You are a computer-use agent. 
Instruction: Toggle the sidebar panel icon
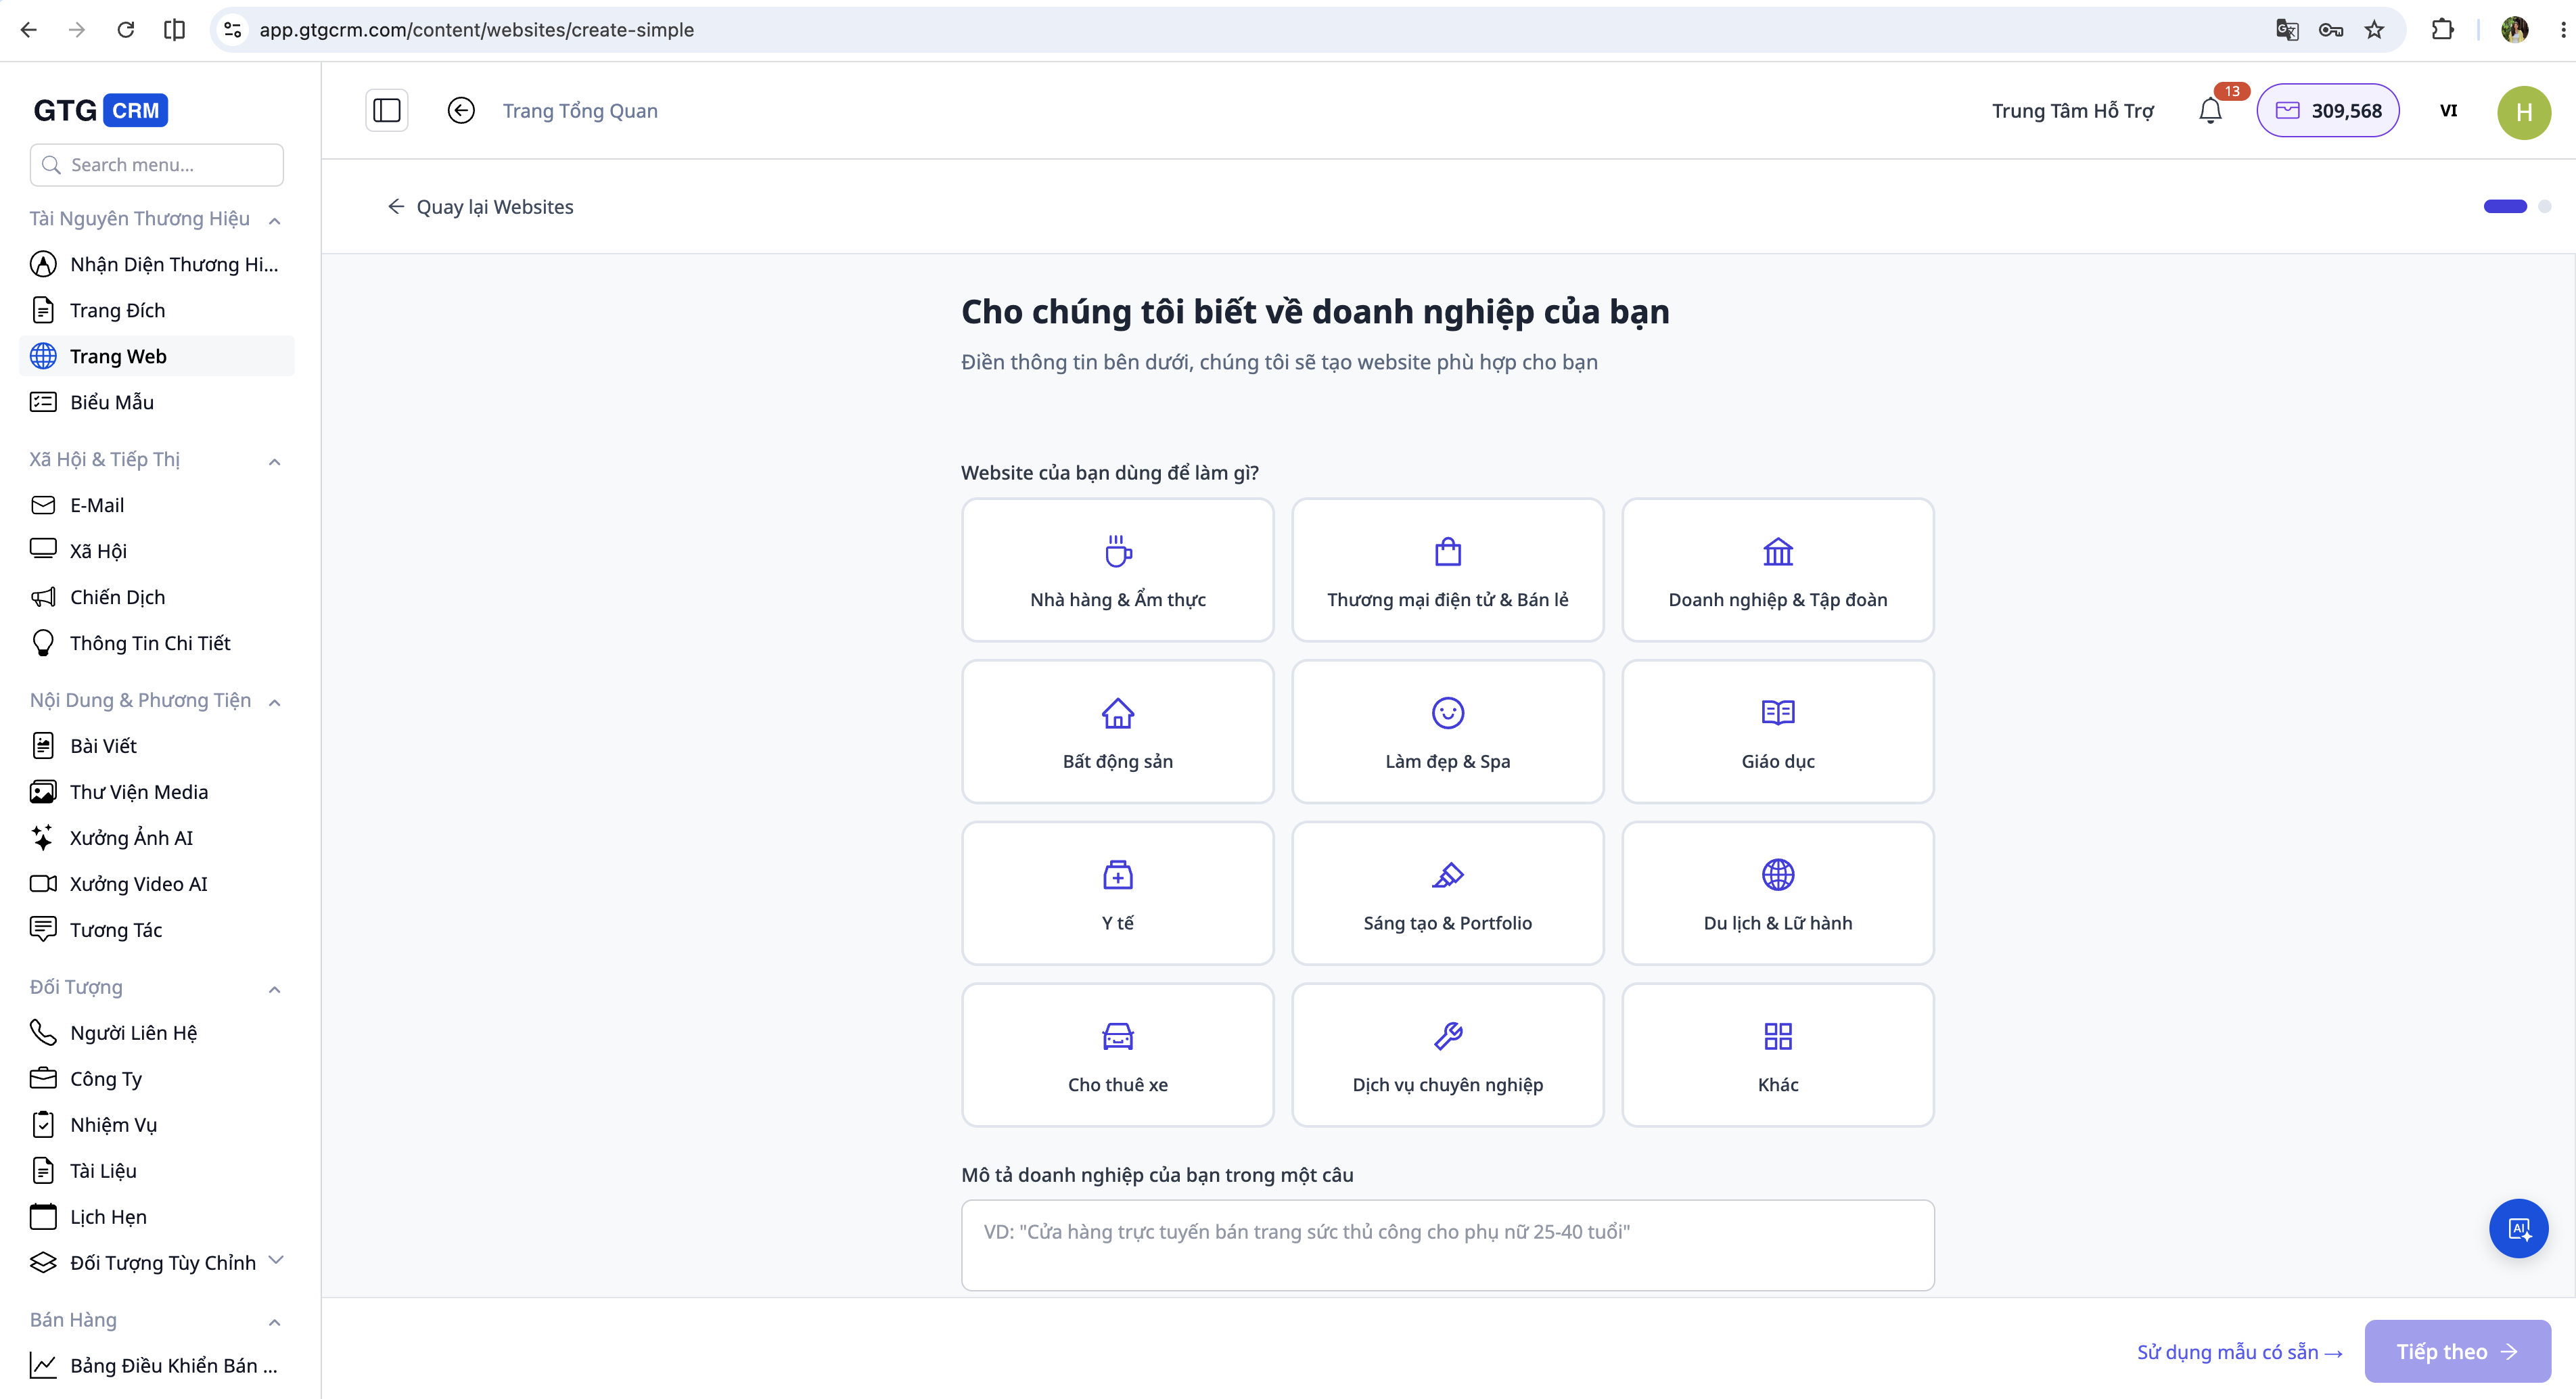click(386, 110)
